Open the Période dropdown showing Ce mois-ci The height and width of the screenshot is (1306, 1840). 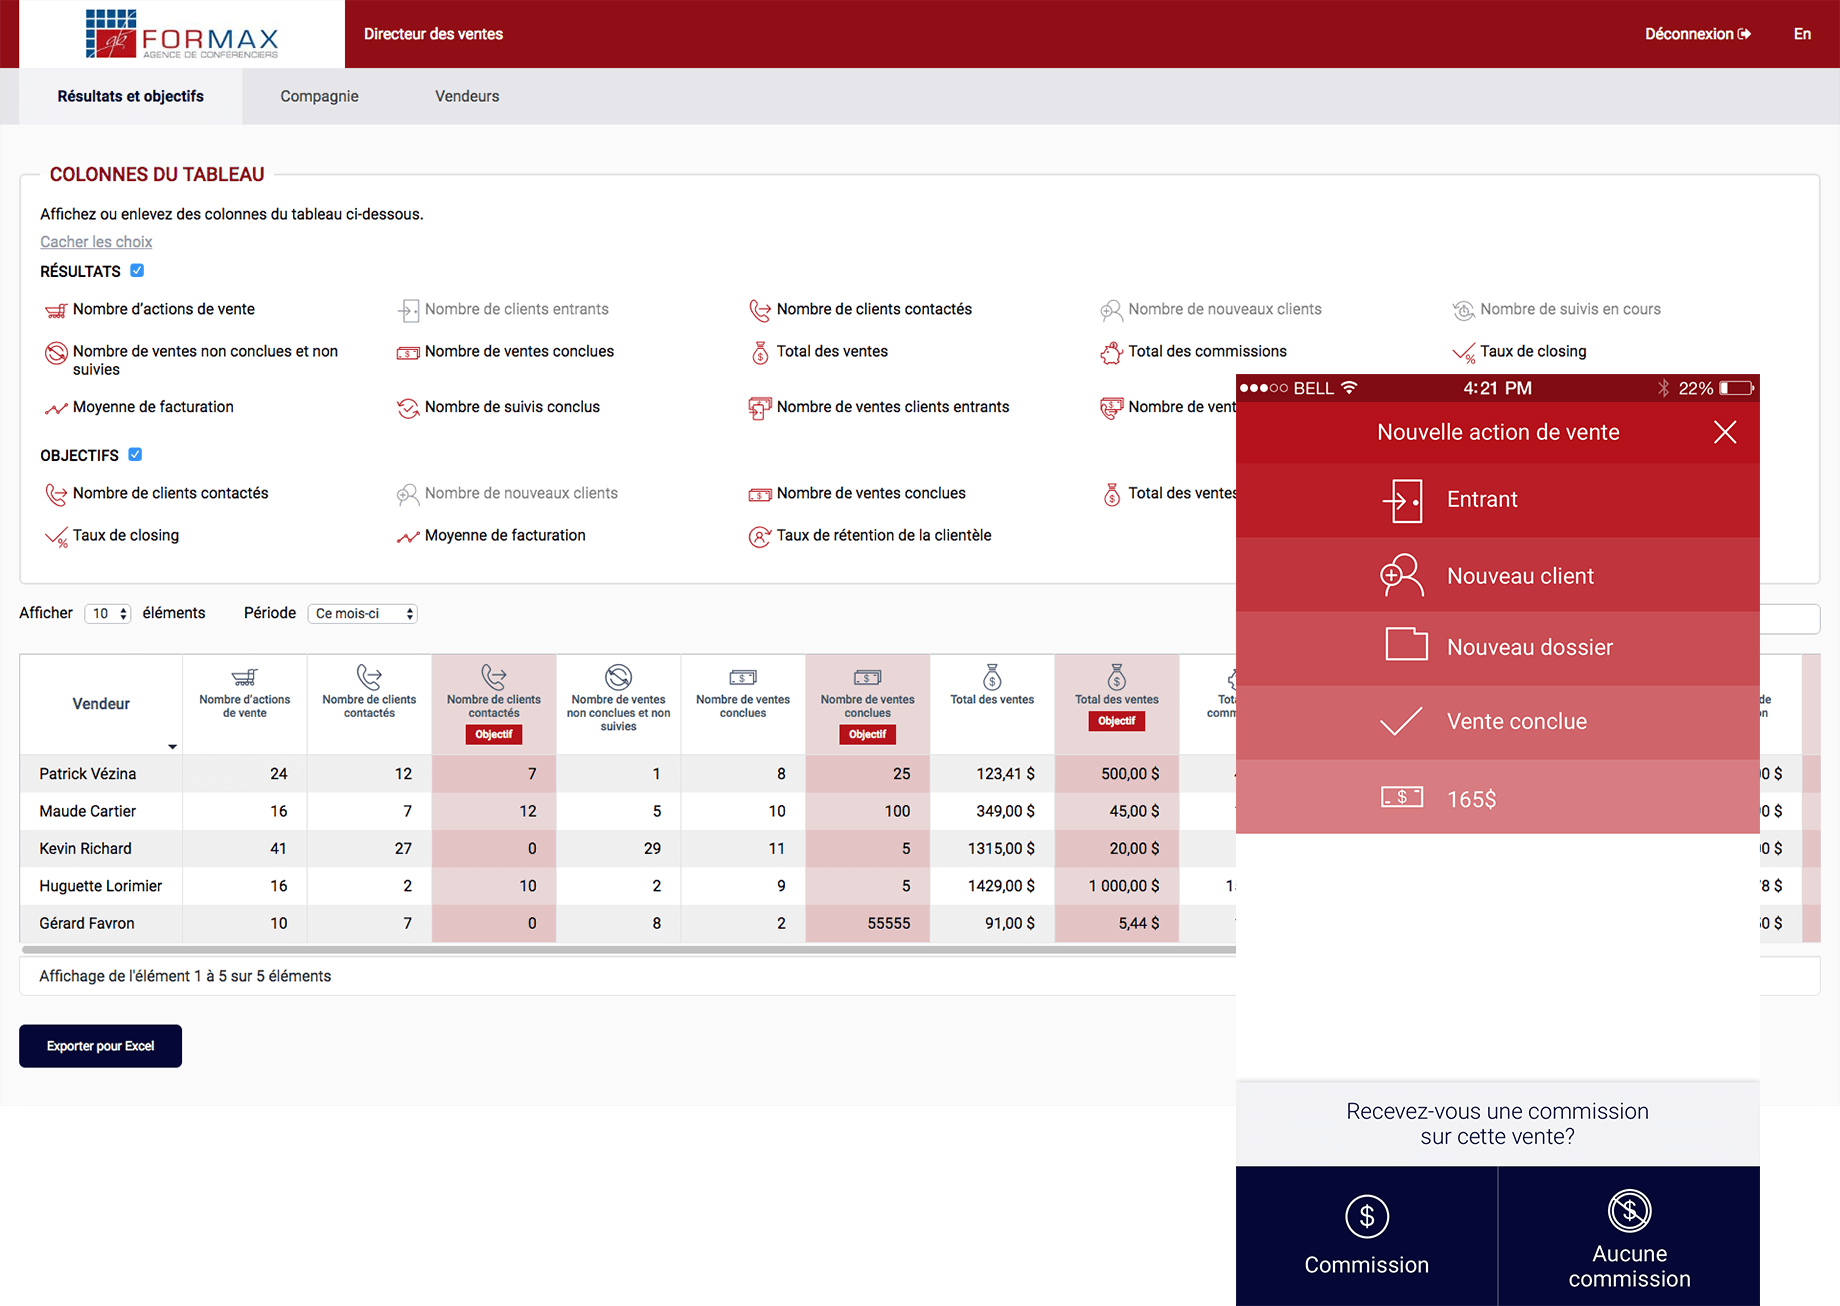click(362, 614)
